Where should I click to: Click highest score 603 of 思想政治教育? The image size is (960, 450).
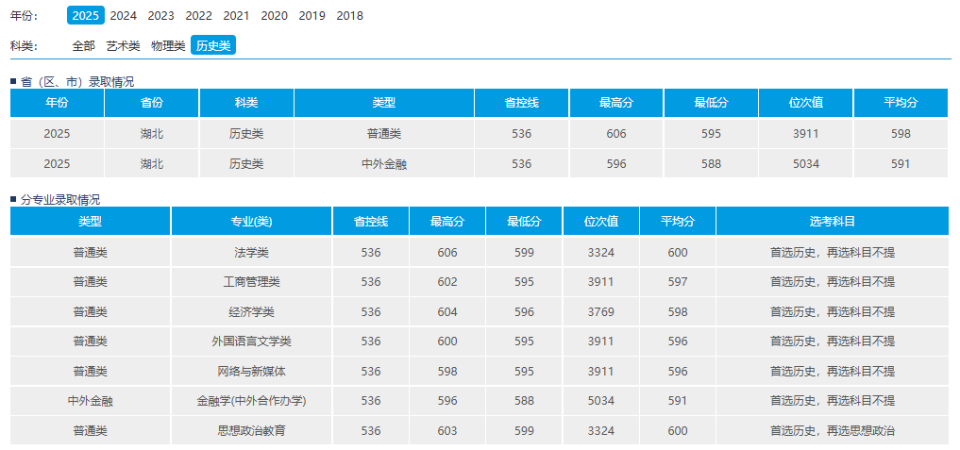(x=448, y=431)
